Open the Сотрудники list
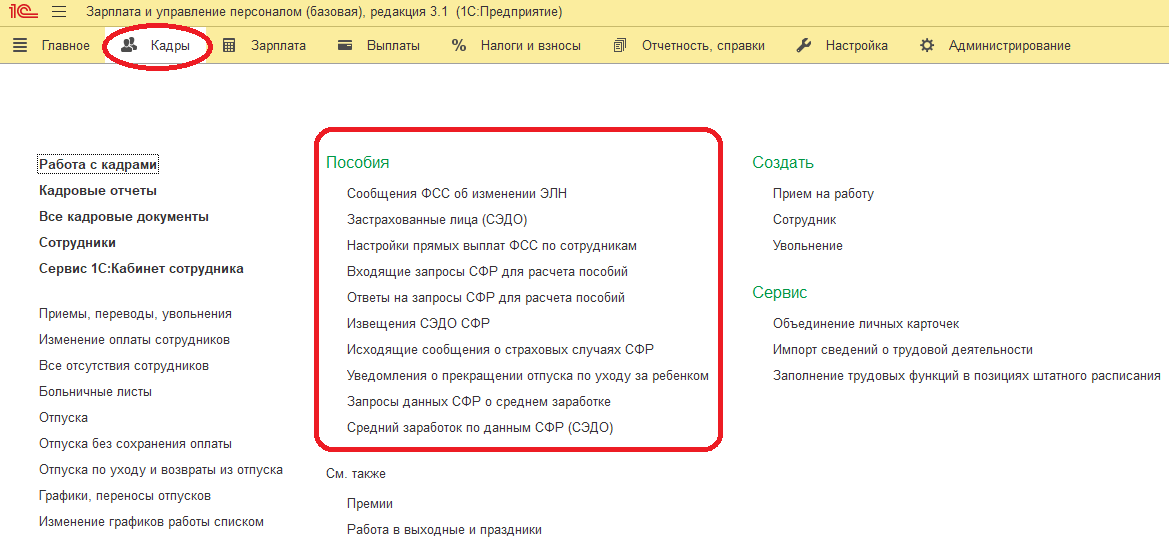The height and width of the screenshot is (539, 1169). 78,242
